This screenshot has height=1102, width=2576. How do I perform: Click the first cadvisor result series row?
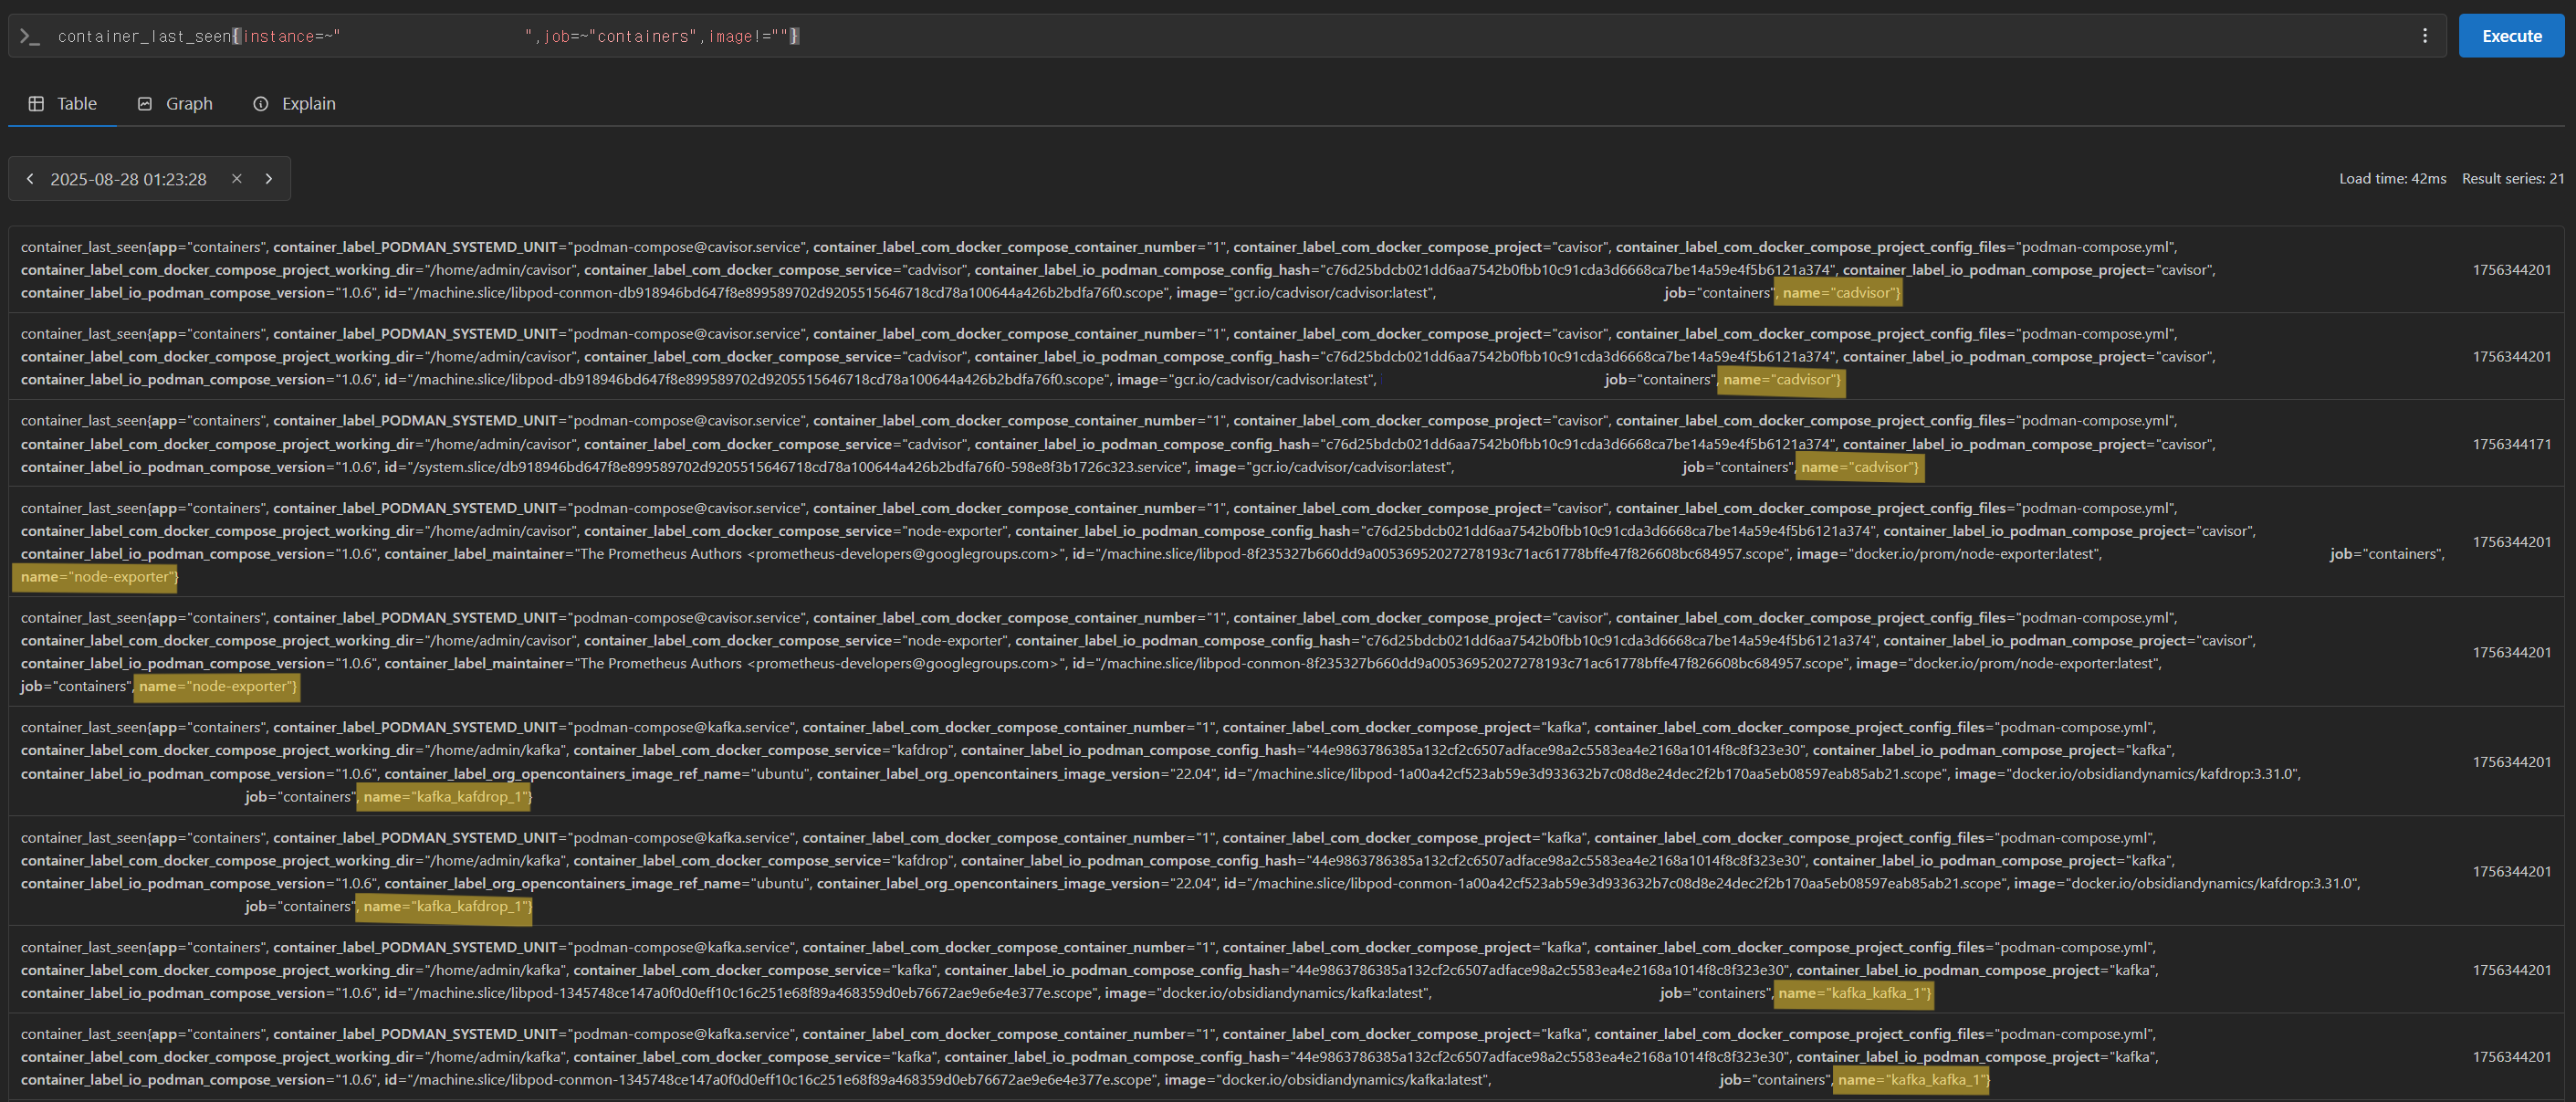pyautogui.click(x=1200, y=269)
